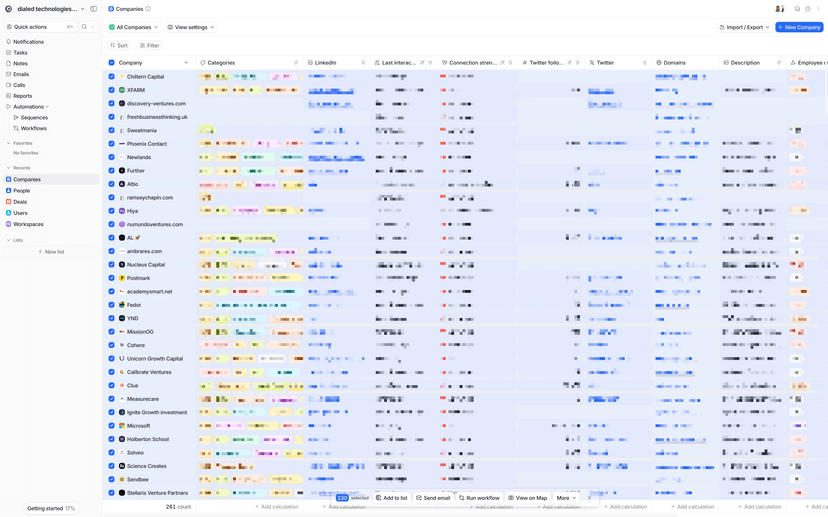Click the search magnifier icon in sidebar

point(84,27)
